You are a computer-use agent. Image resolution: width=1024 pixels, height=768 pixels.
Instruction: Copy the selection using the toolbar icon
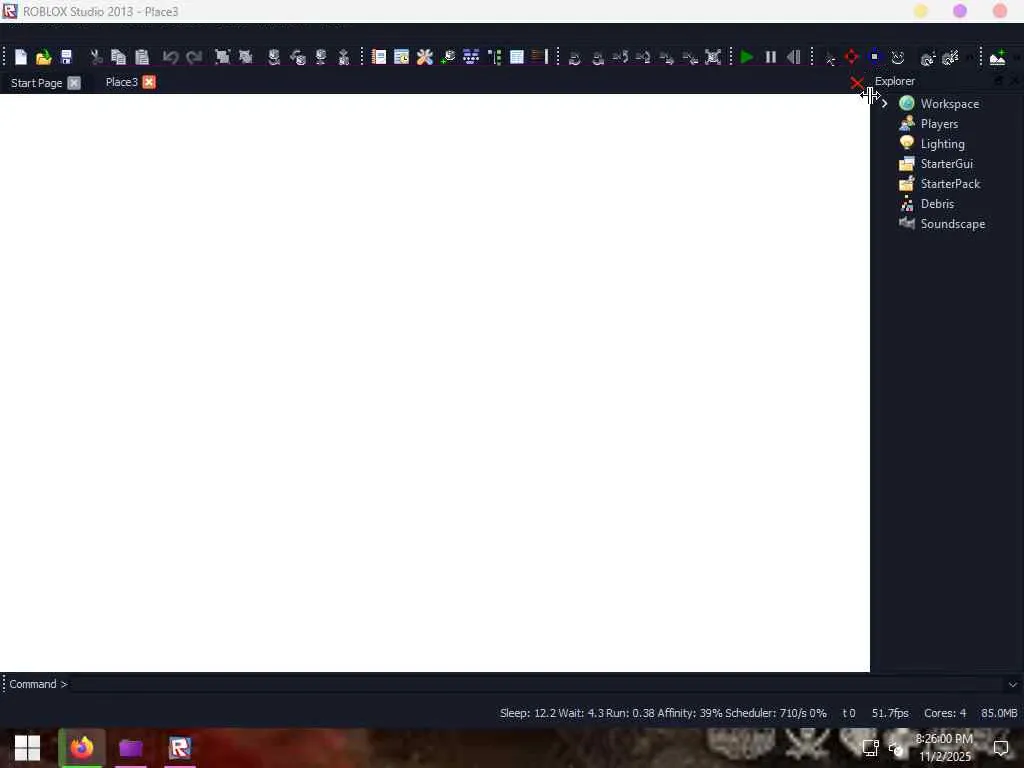click(x=118, y=57)
